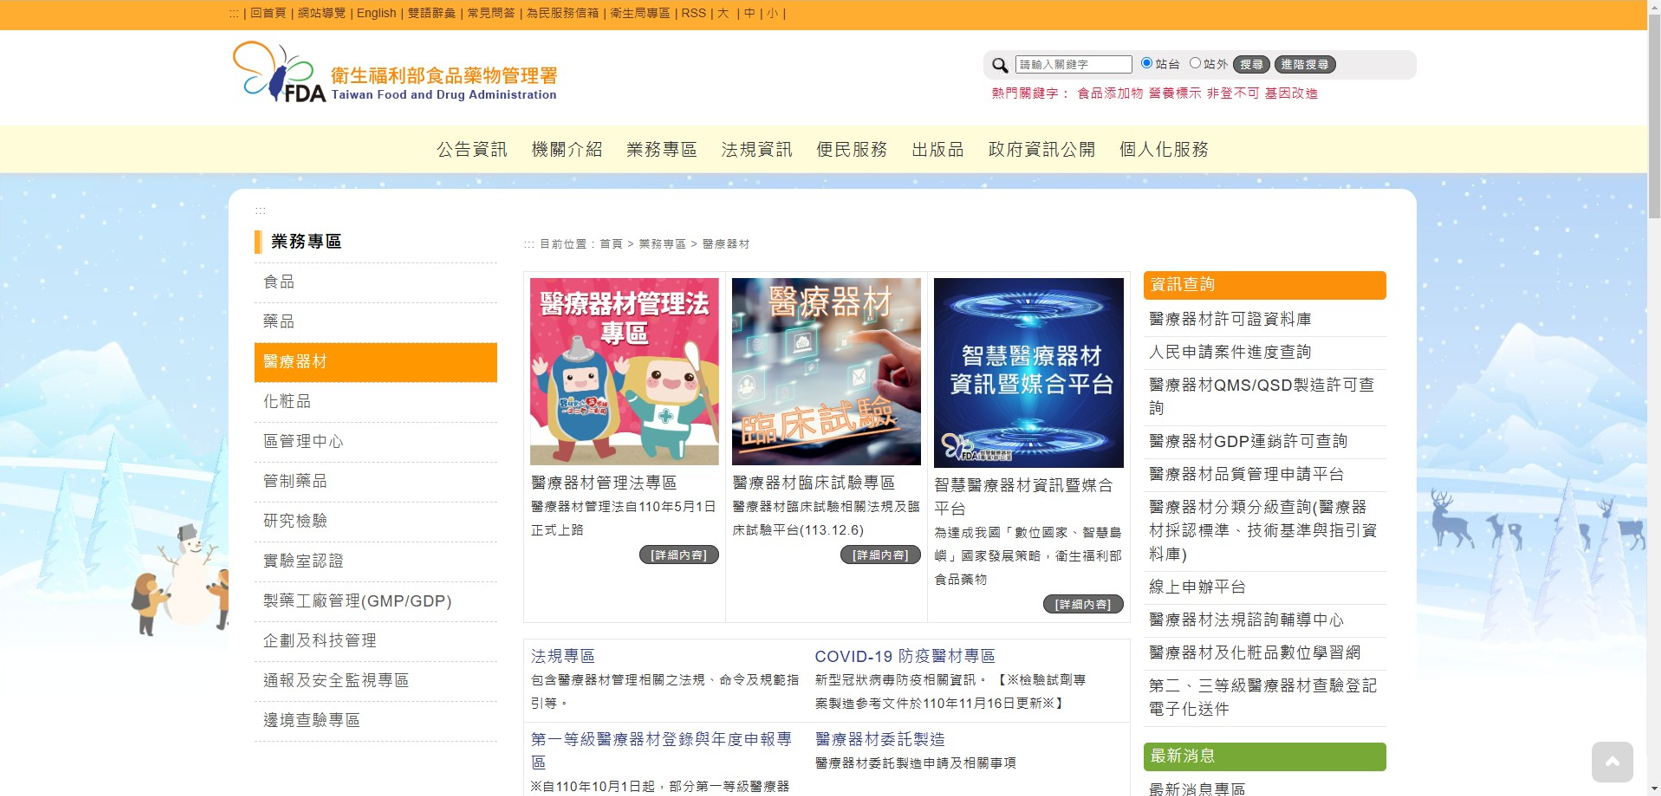Screen dimensions: 1661x796
Task: Set font size to small (小)
Action: 772,13
